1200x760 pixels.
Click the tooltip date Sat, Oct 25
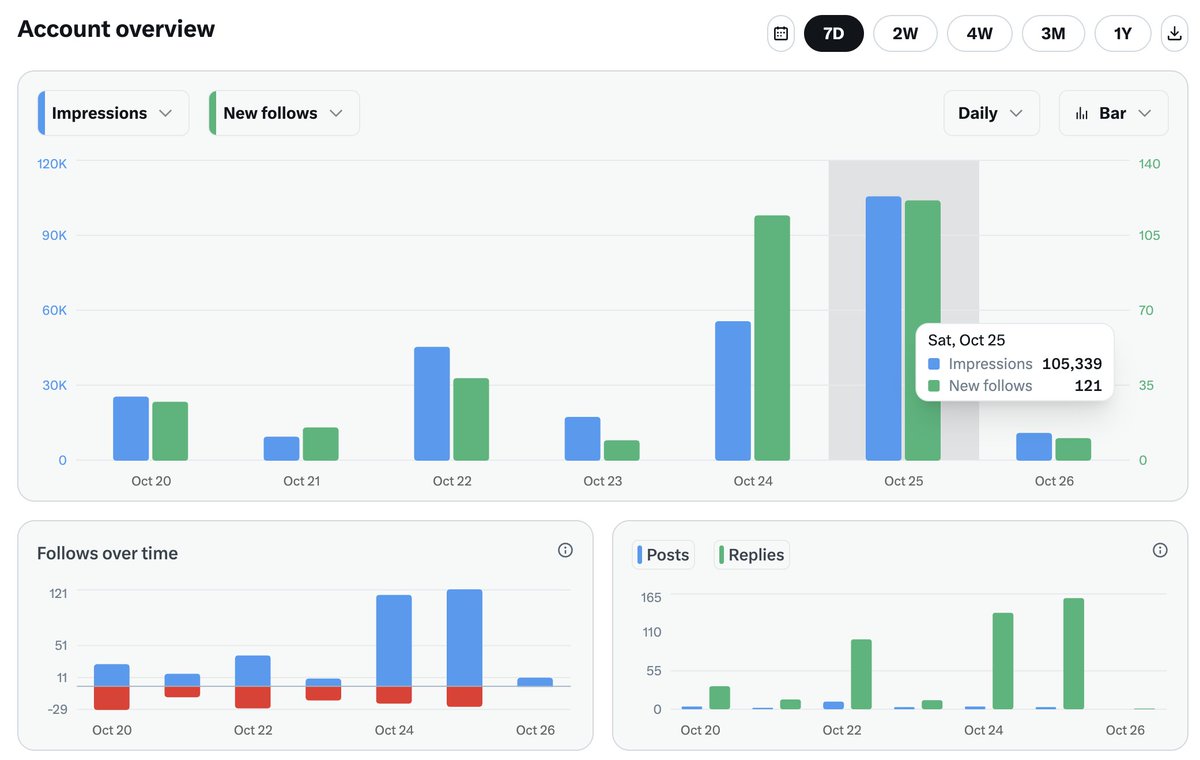pos(966,340)
